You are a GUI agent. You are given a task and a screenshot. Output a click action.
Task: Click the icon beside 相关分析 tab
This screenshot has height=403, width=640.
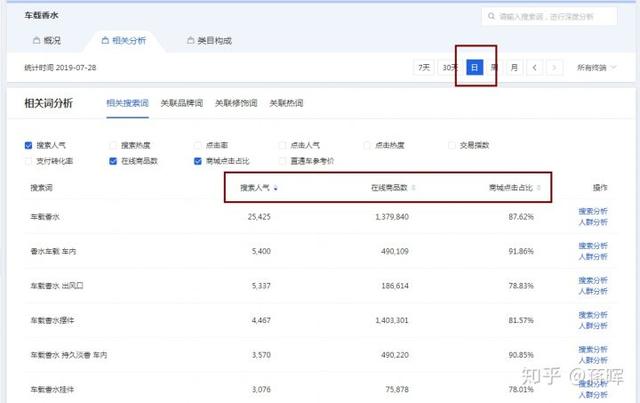tap(105, 40)
